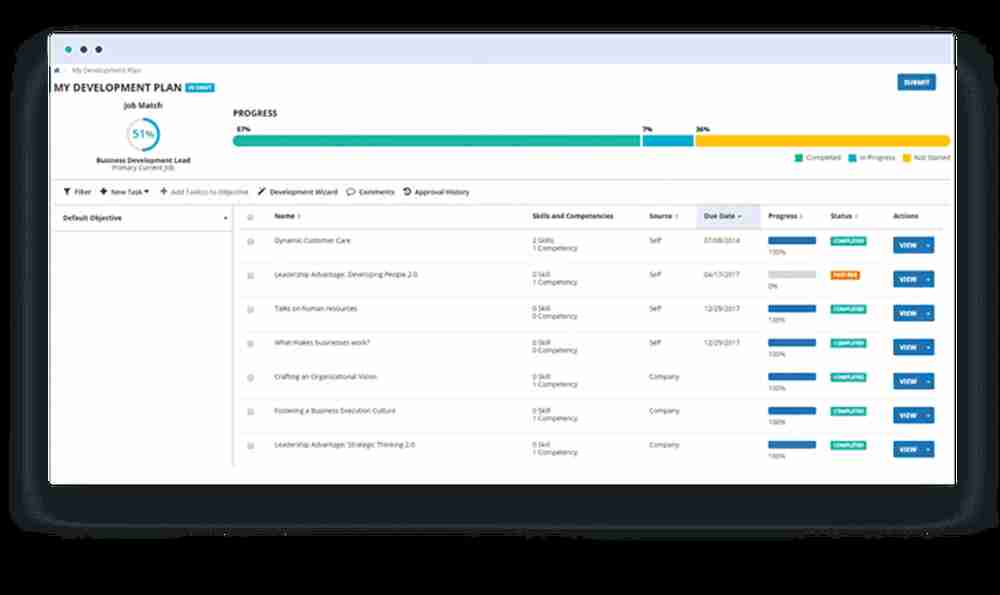View the Talks on human resources task
1000x595 pixels.
tap(907, 313)
